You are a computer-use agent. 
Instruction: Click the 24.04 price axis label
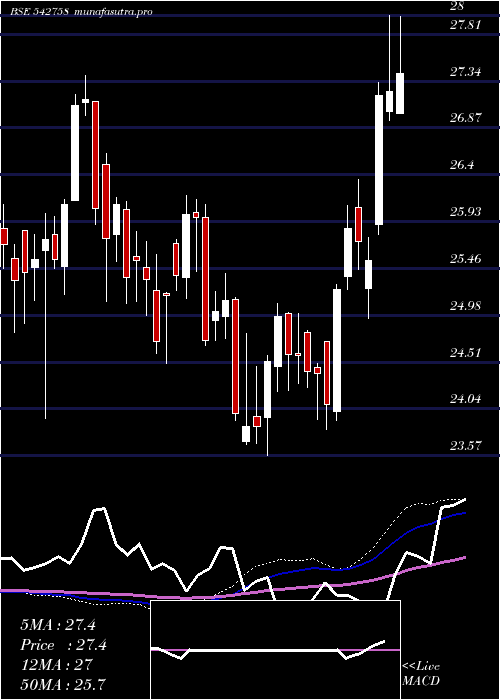coord(466,399)
